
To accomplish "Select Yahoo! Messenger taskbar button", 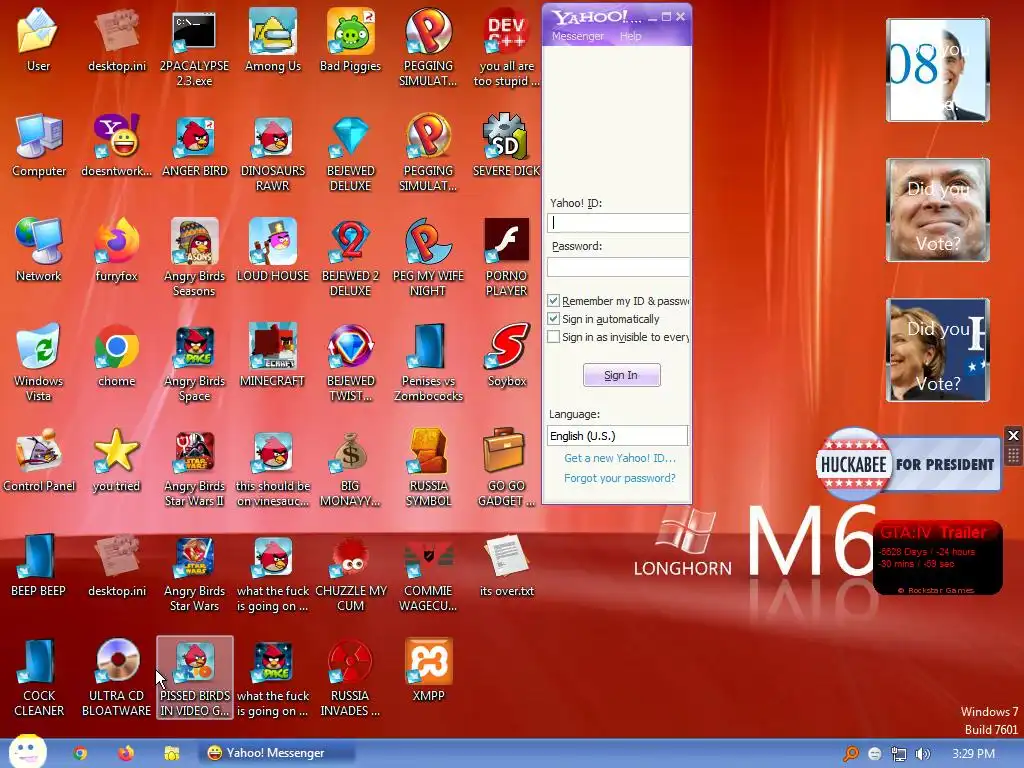I will coord(276,753).
